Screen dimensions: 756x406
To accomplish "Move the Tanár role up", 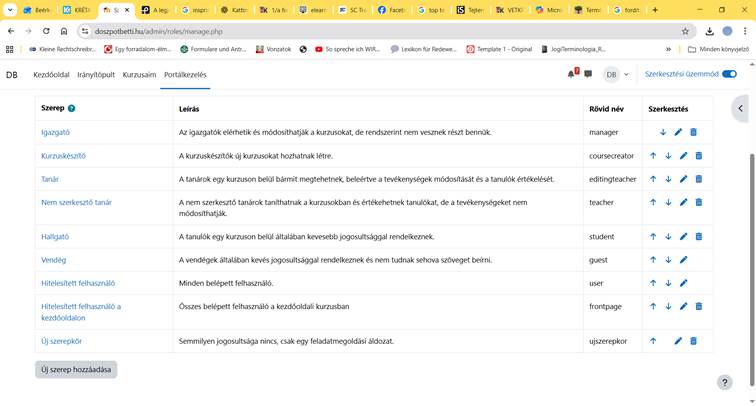I will point(653,179).
